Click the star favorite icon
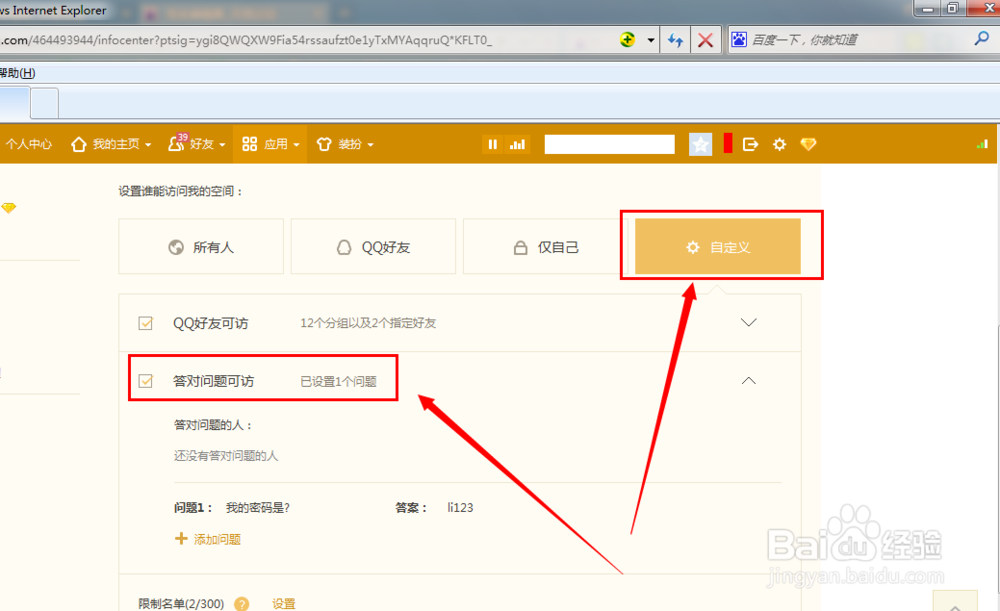1000x611 pixels. coord(700,144)
